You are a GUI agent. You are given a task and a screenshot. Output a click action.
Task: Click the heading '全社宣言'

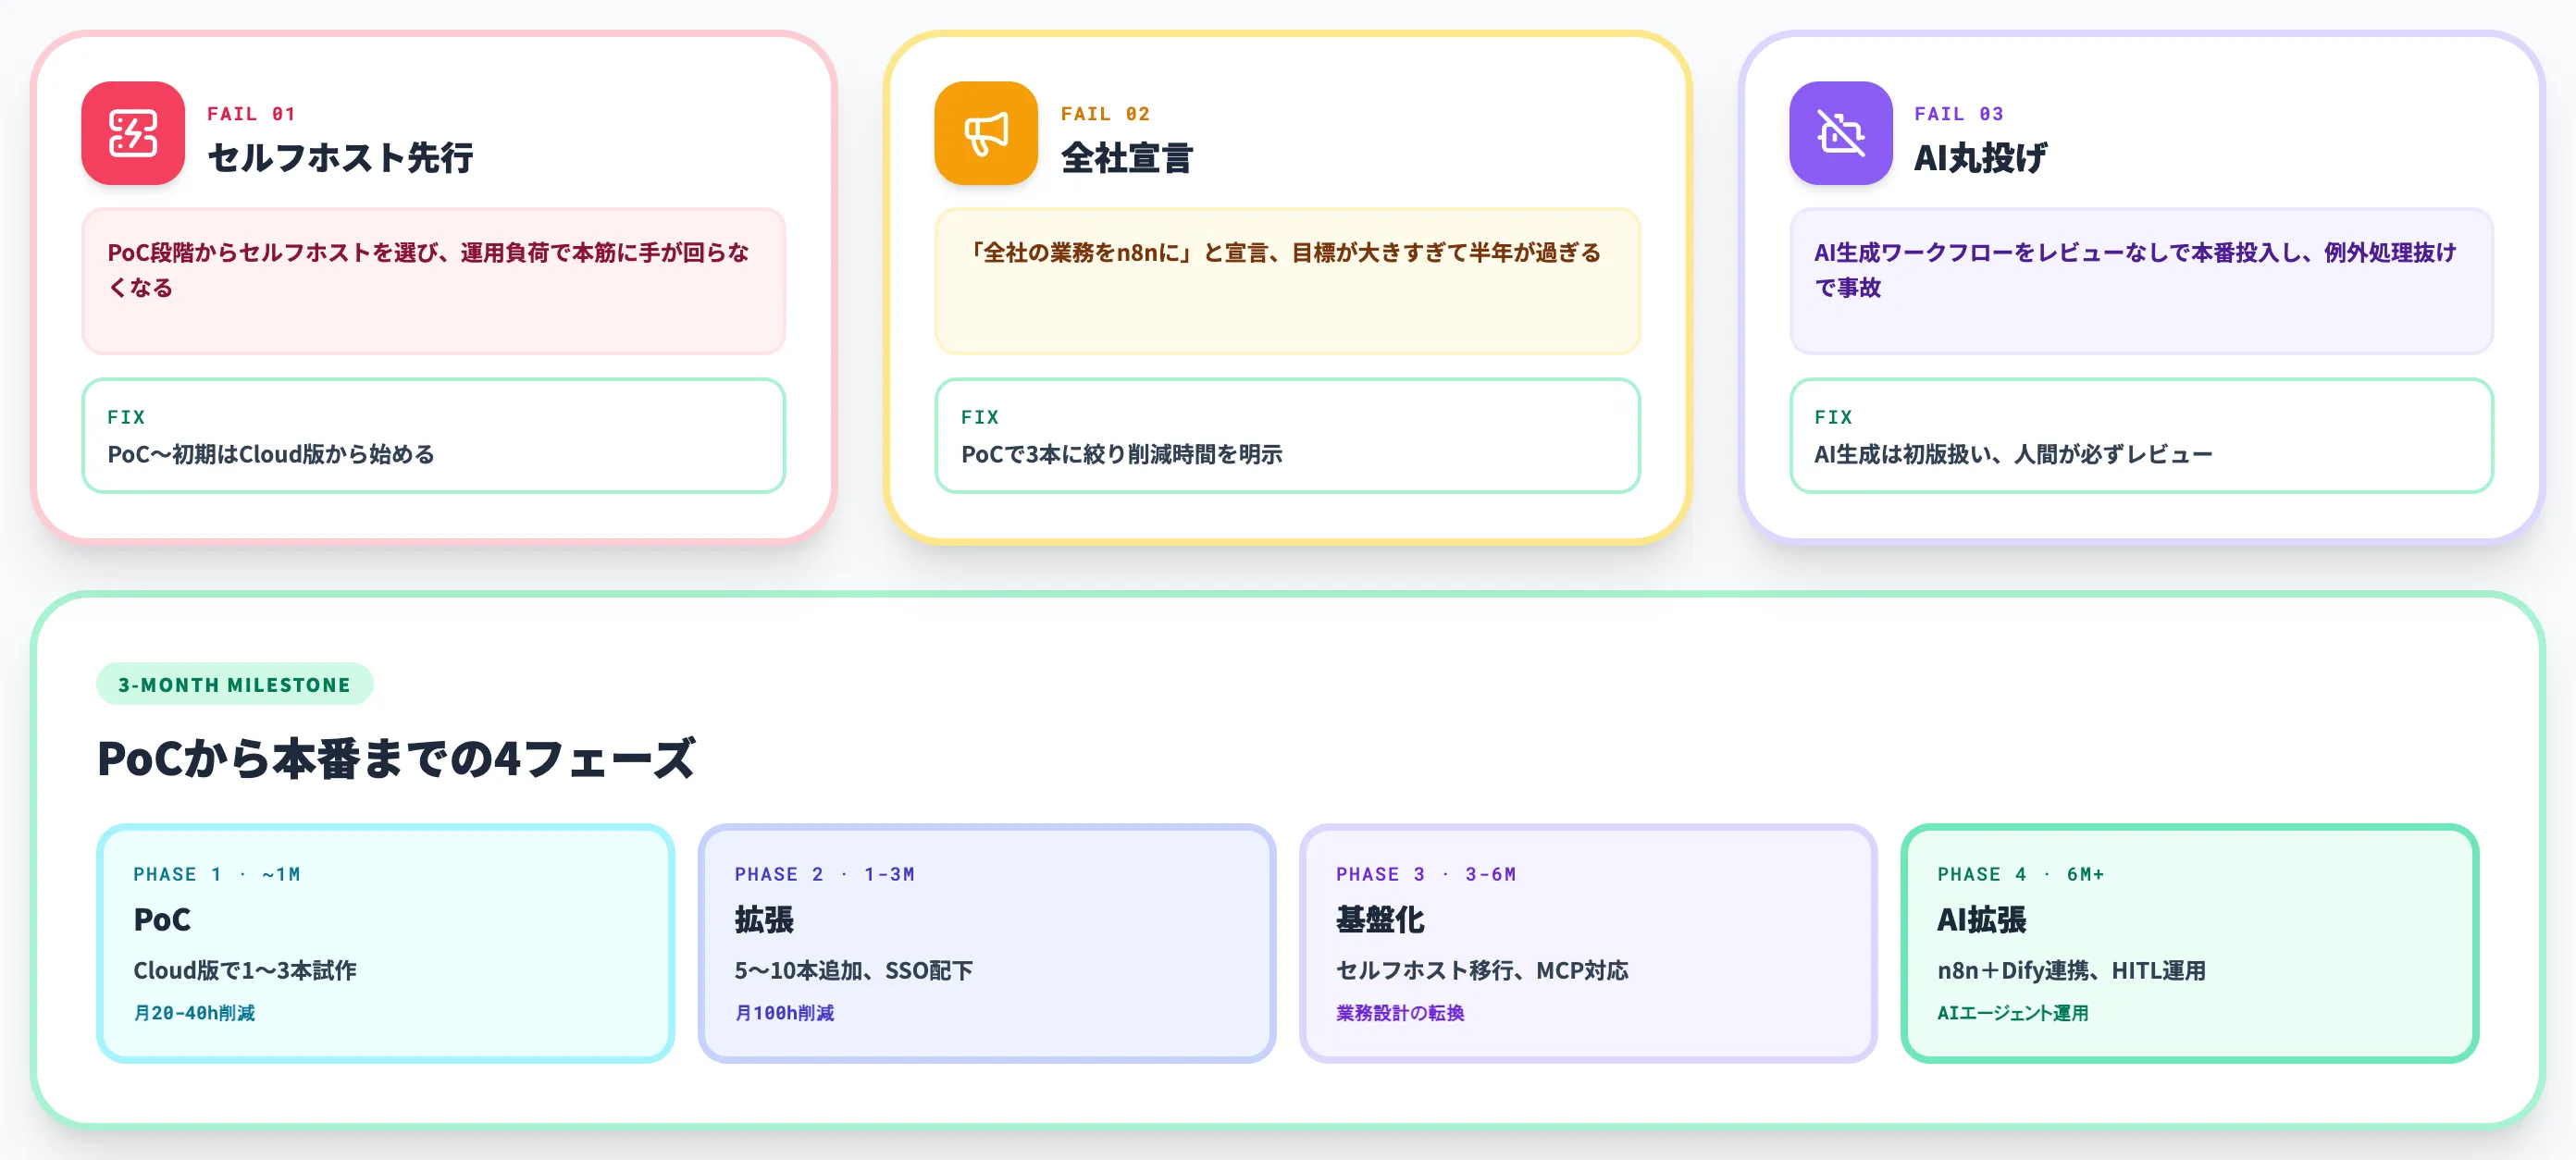pyautogui.click(x=1127, y=158)
